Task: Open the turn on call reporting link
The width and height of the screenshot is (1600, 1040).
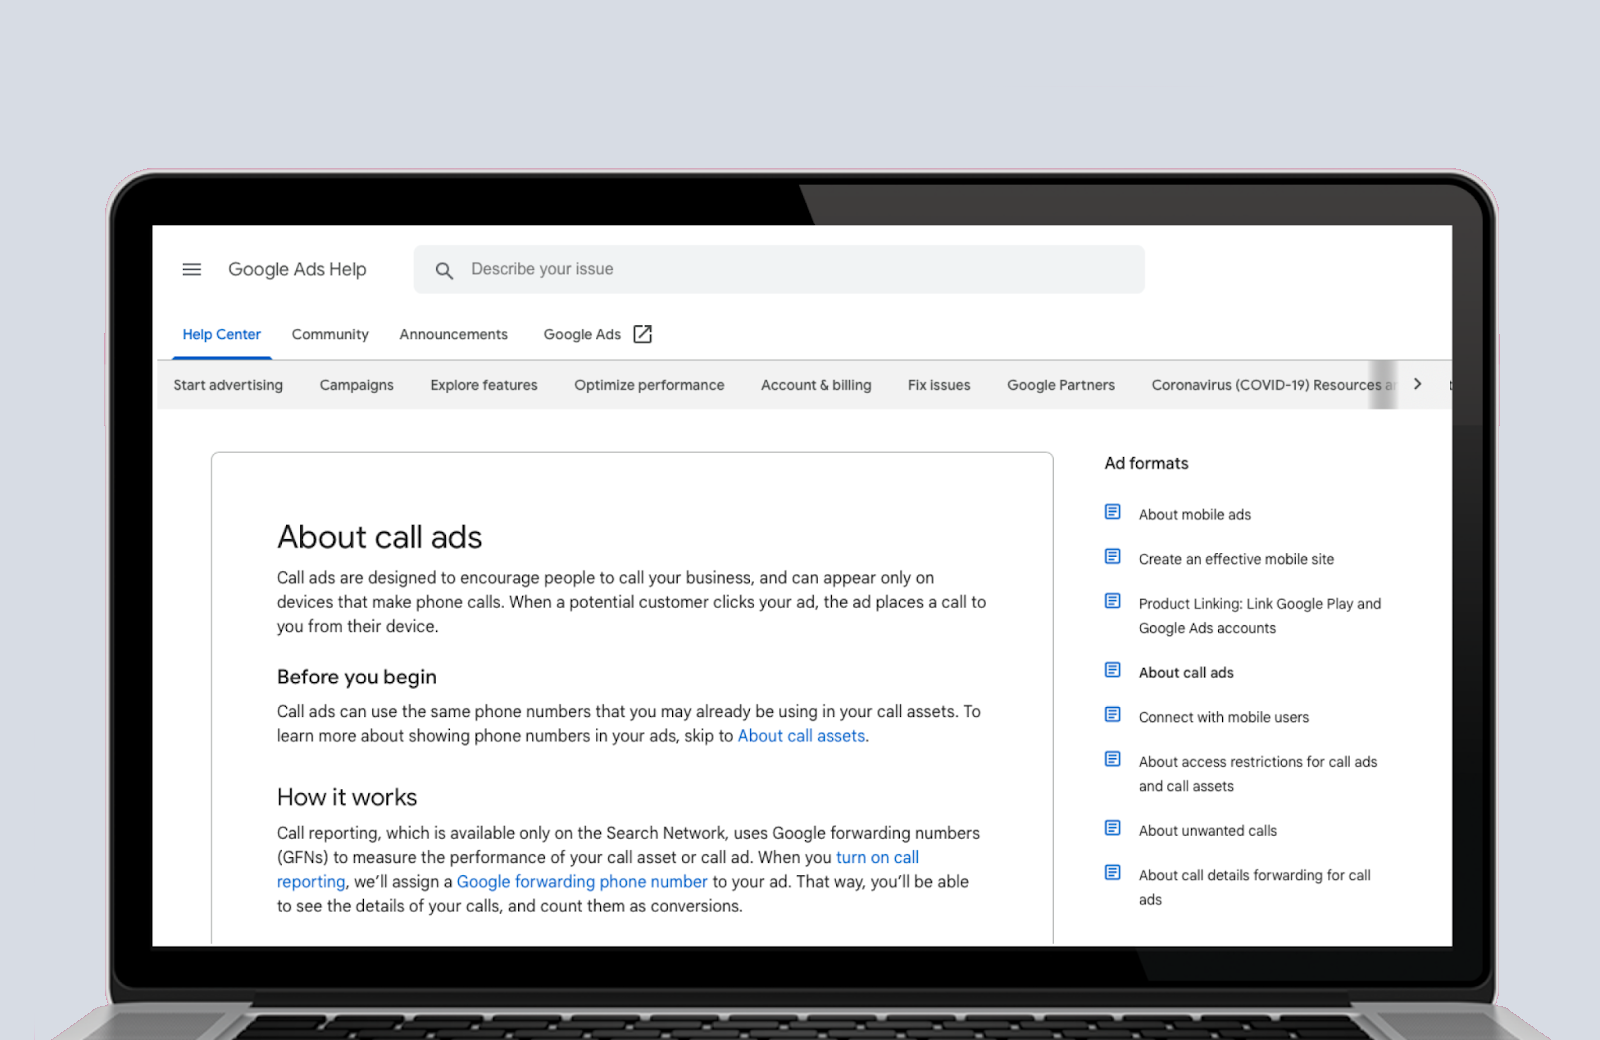Action: tap(877, 858)
